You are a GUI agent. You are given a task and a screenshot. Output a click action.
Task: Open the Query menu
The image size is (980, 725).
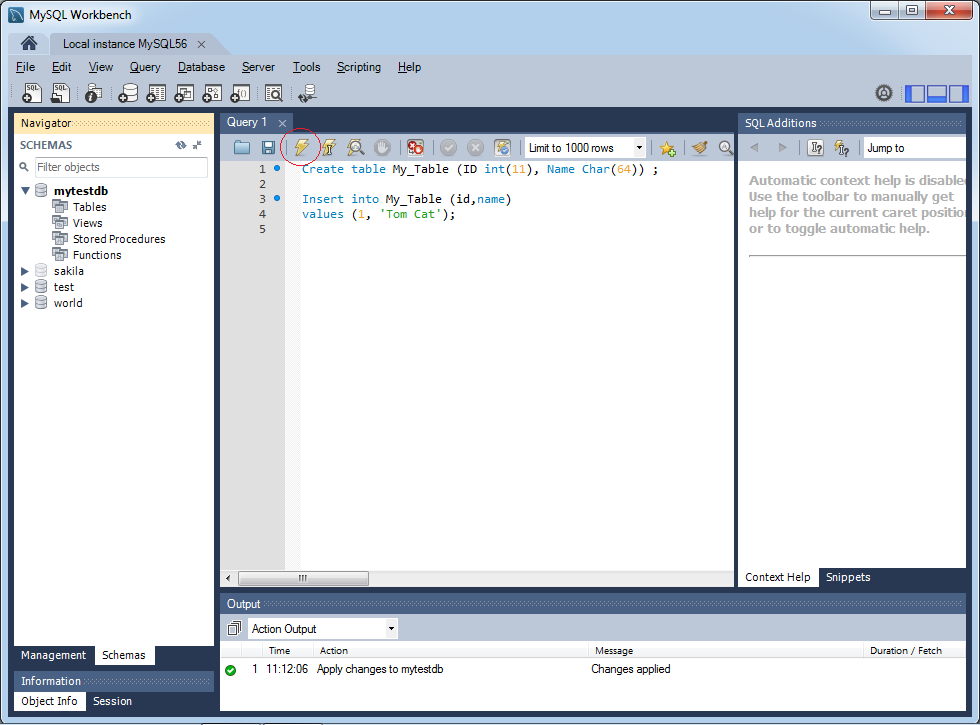click(x=145, y=67)
